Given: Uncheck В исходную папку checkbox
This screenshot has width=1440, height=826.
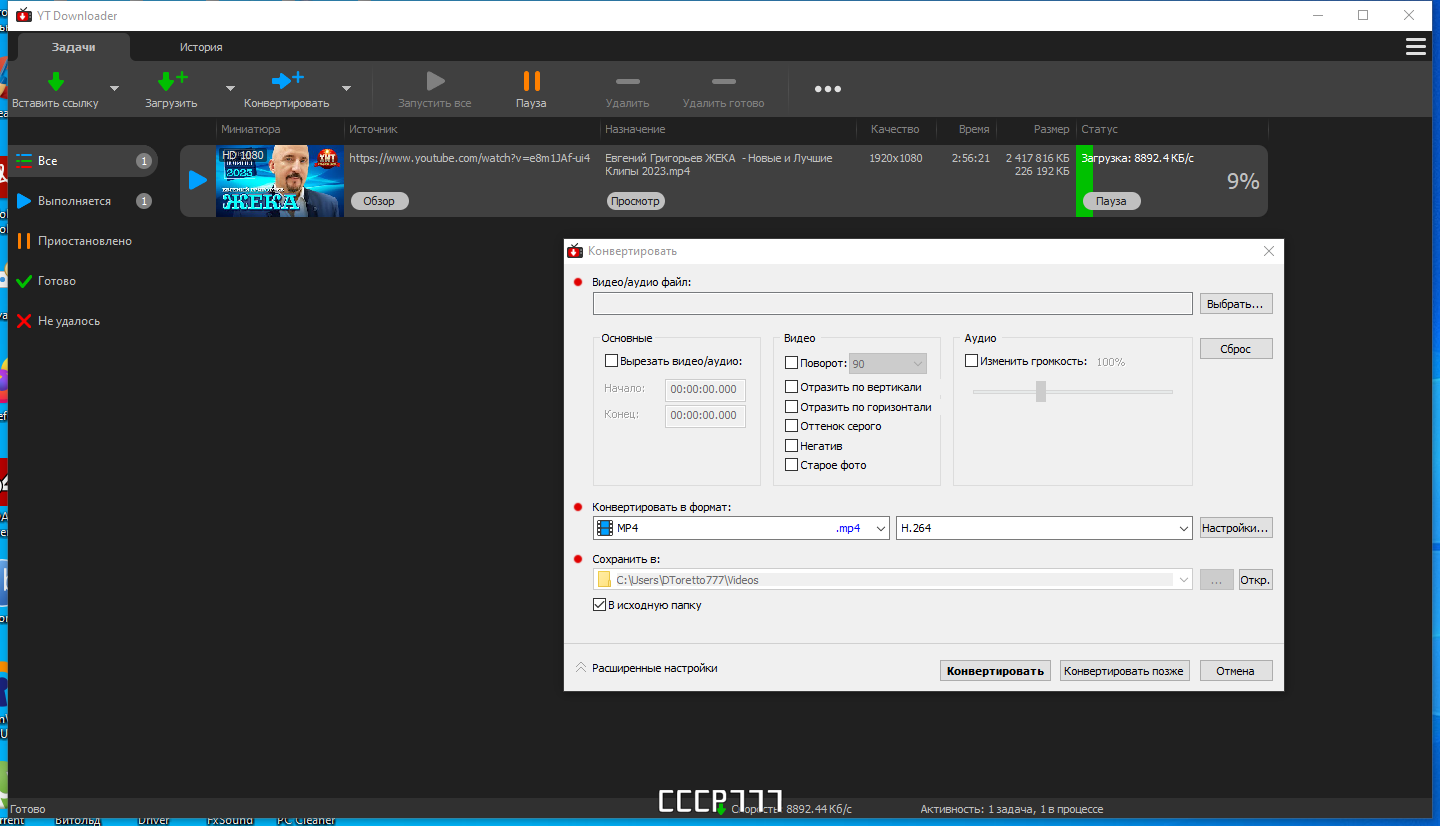Looking at the screenshot, I should [599, 605].
